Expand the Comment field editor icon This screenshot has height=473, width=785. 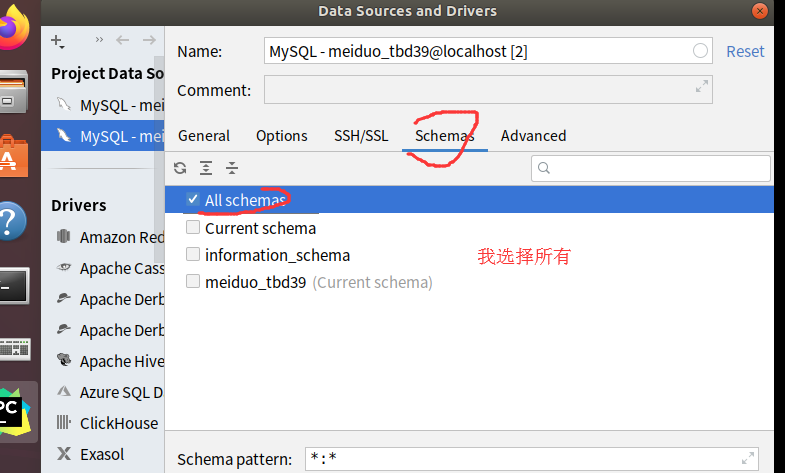pos(702,86)
